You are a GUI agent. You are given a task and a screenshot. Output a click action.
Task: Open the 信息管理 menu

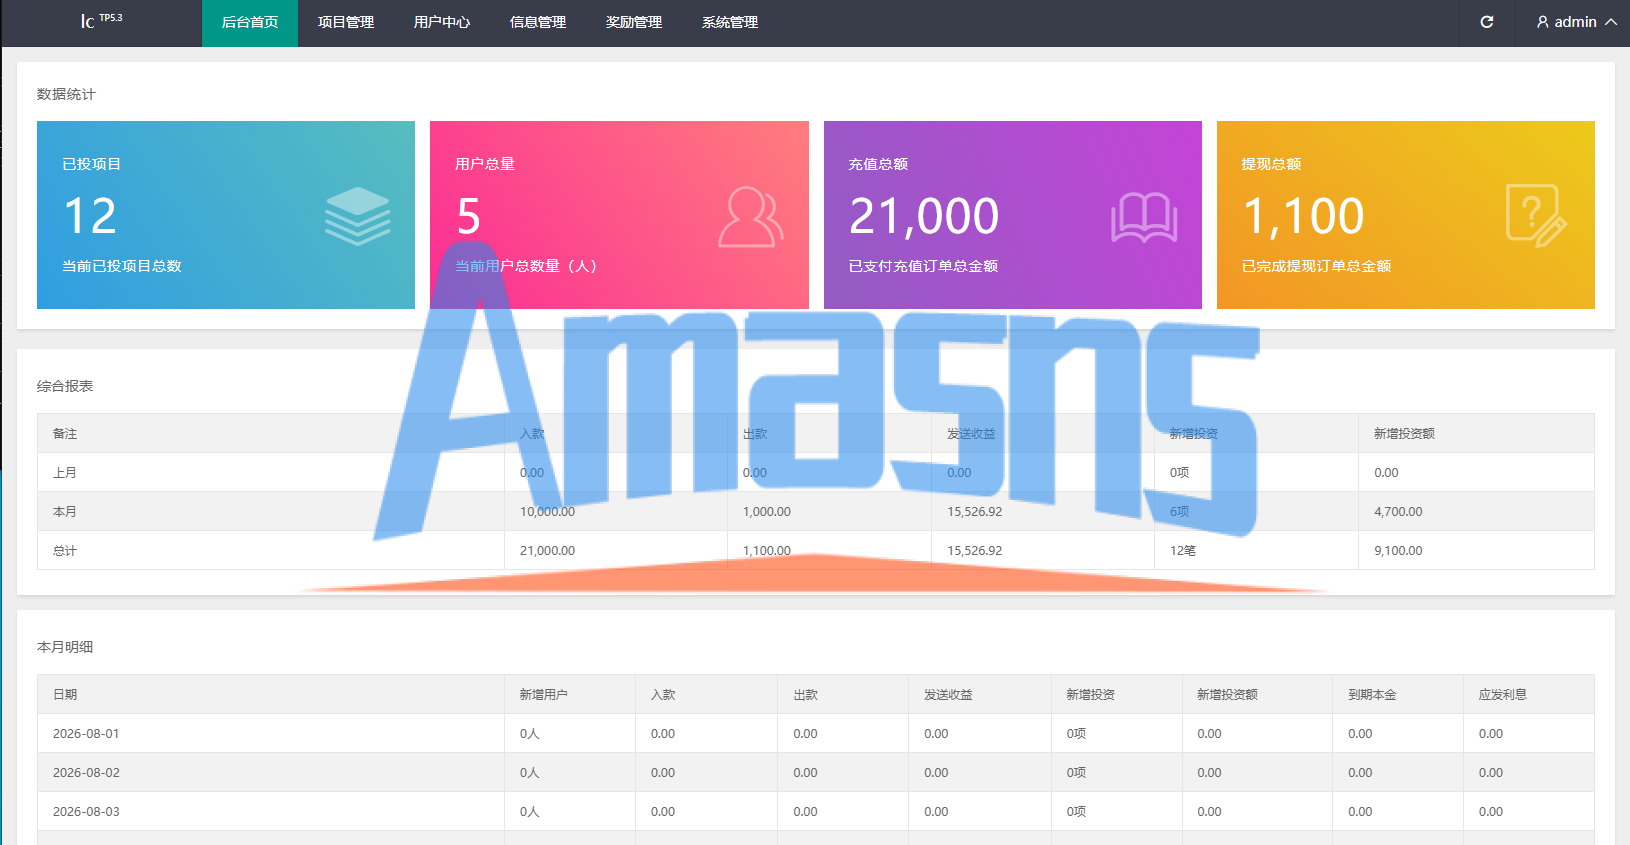pyautogui.click(x=538, y=23)
